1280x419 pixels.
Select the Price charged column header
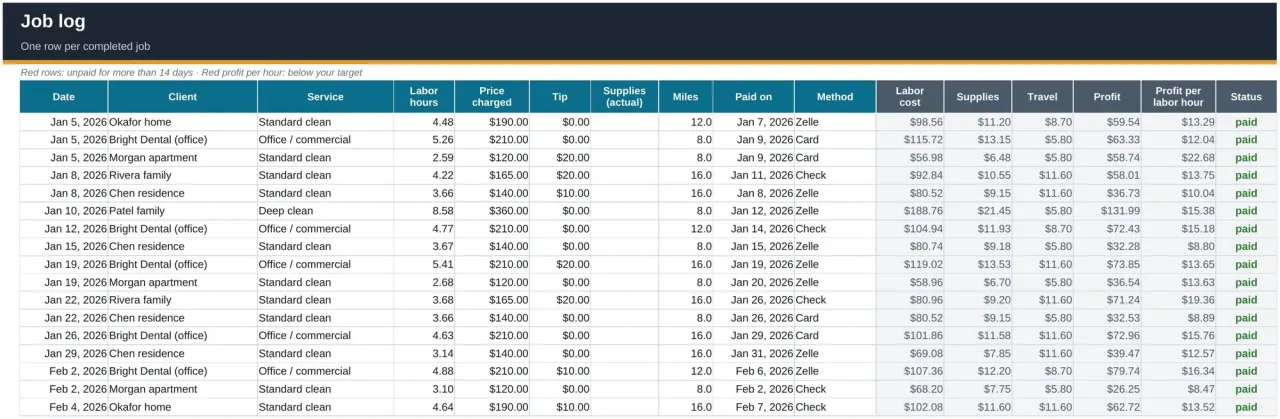(x=492, y=97)
